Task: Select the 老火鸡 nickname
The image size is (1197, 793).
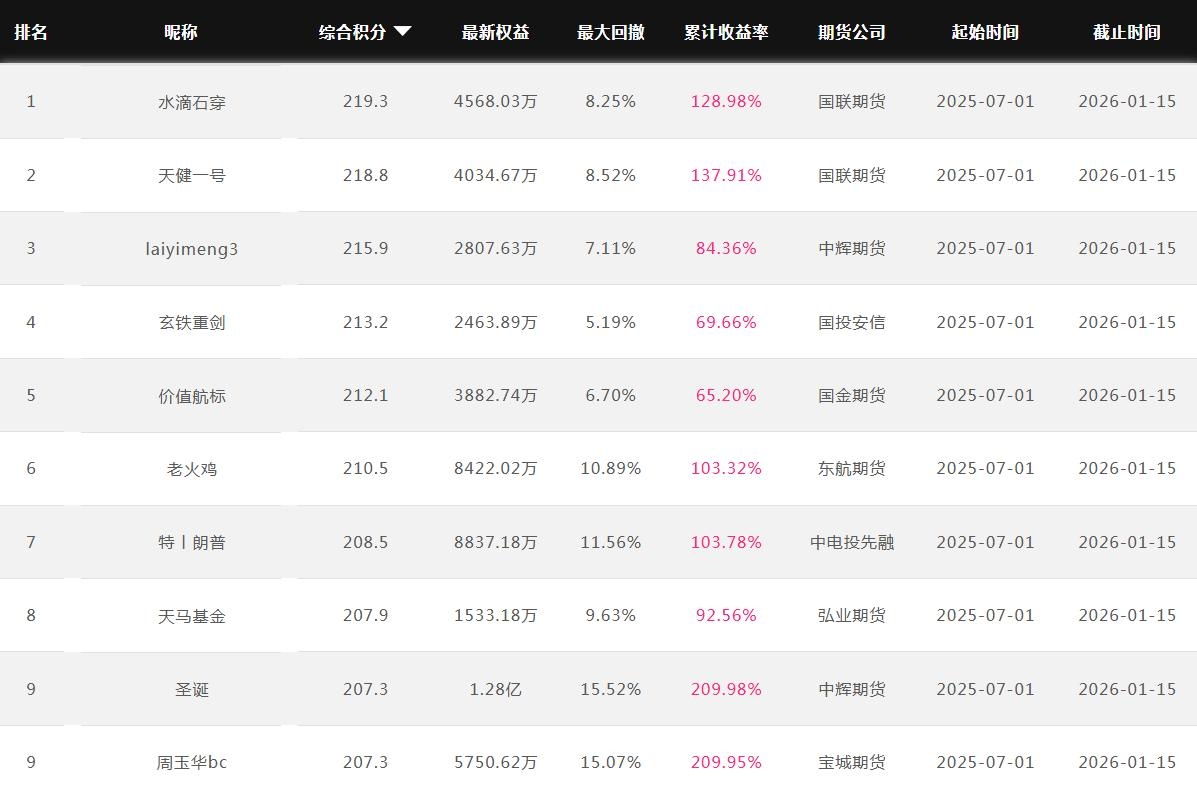Action: [191, 468]
